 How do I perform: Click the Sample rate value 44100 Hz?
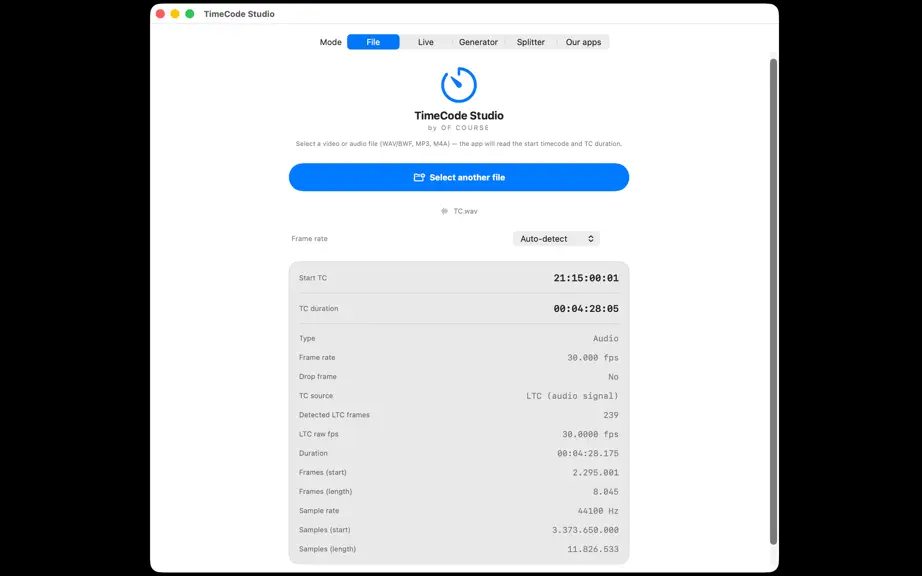tap(598, 511)
